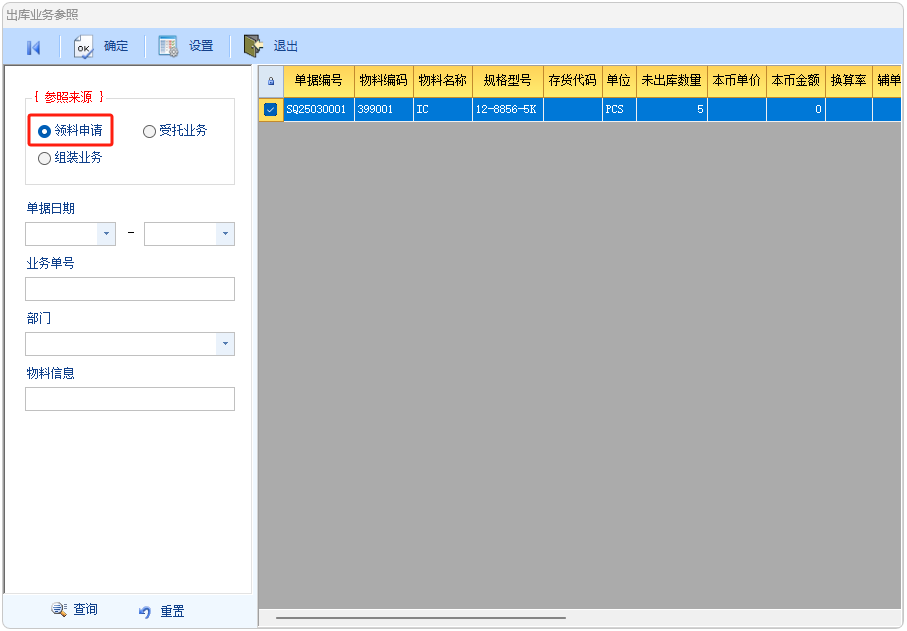Click 本币单价 column header
Image resolution: width=907 pixels, height=631 pixels.
click(x=737, y=81)
